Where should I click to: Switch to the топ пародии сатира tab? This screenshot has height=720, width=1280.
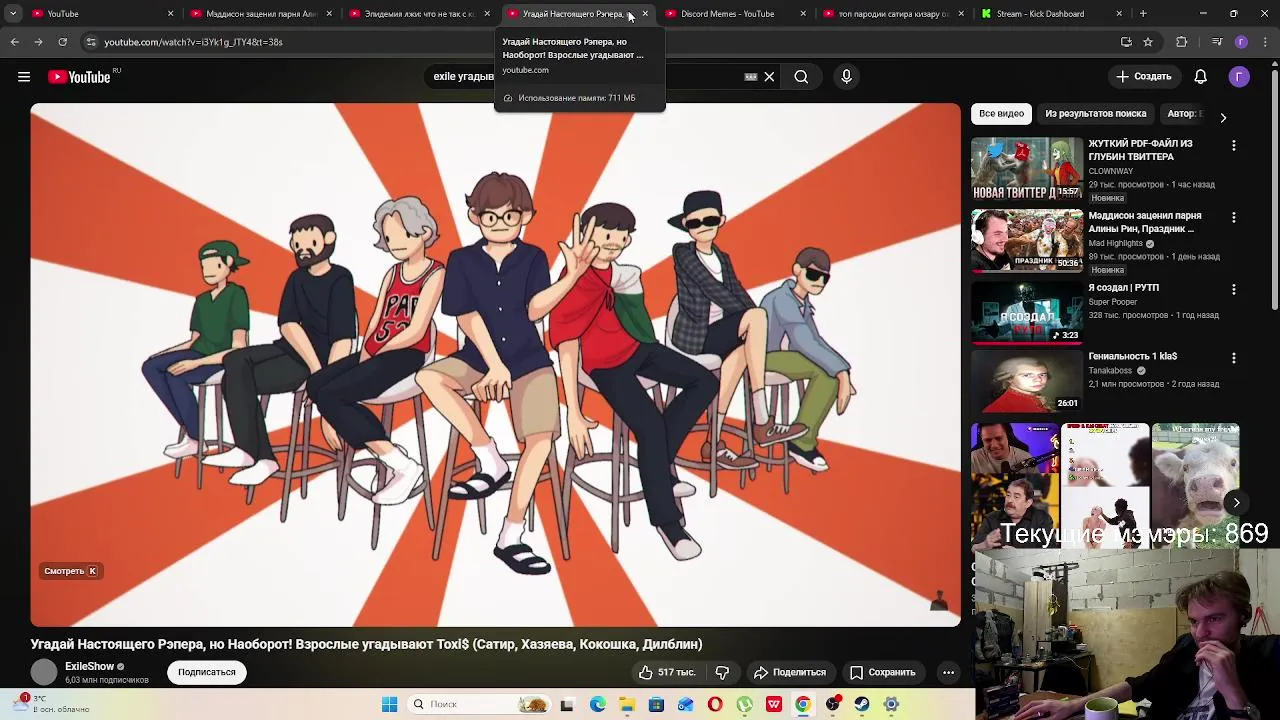(894, 14)
